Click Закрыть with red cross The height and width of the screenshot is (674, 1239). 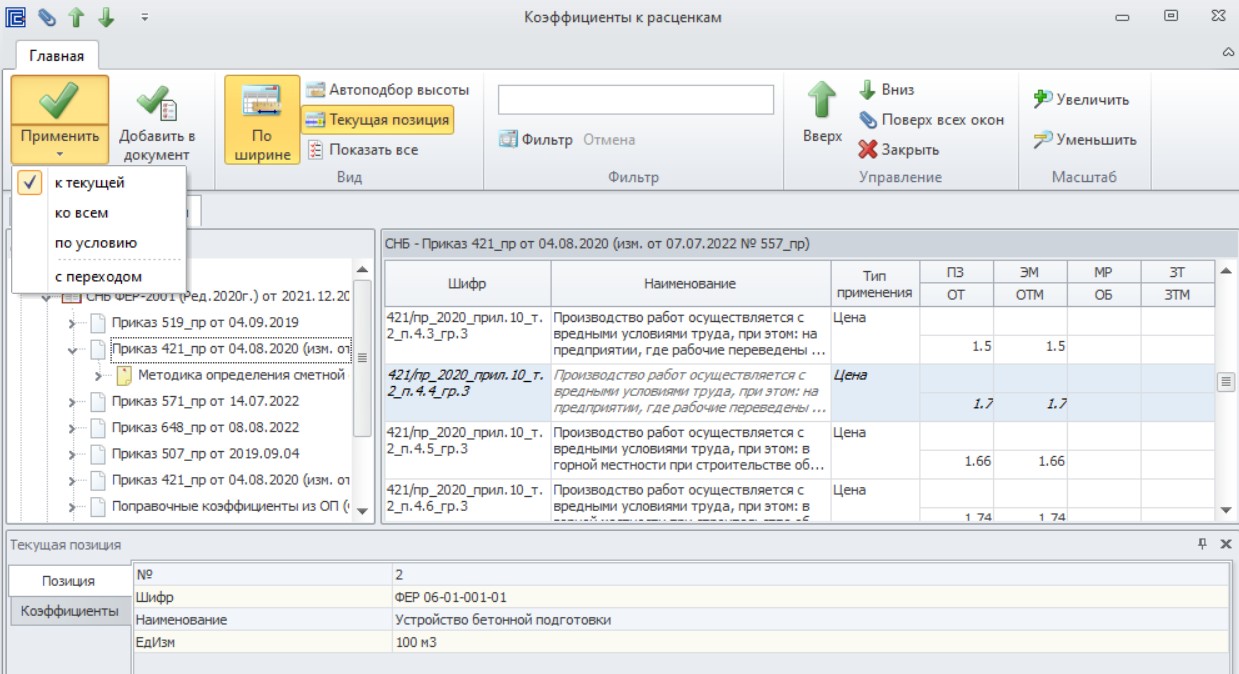coord(898,150)
